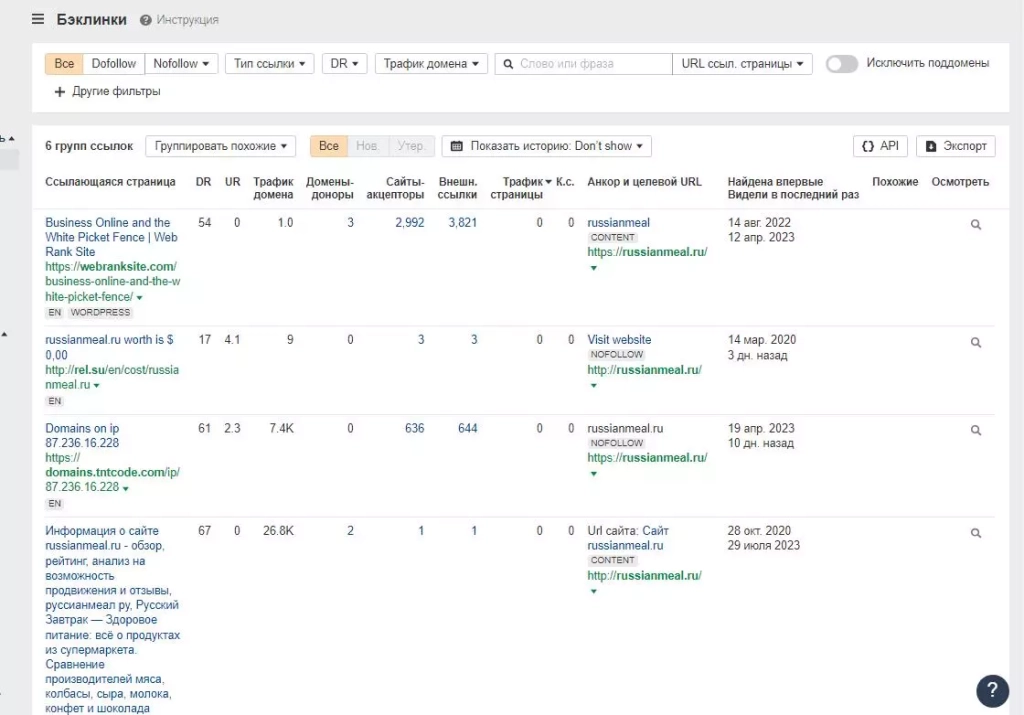Open the Группировать похожие dropdown
1024x715 pixels.
(x=221, y=146)
